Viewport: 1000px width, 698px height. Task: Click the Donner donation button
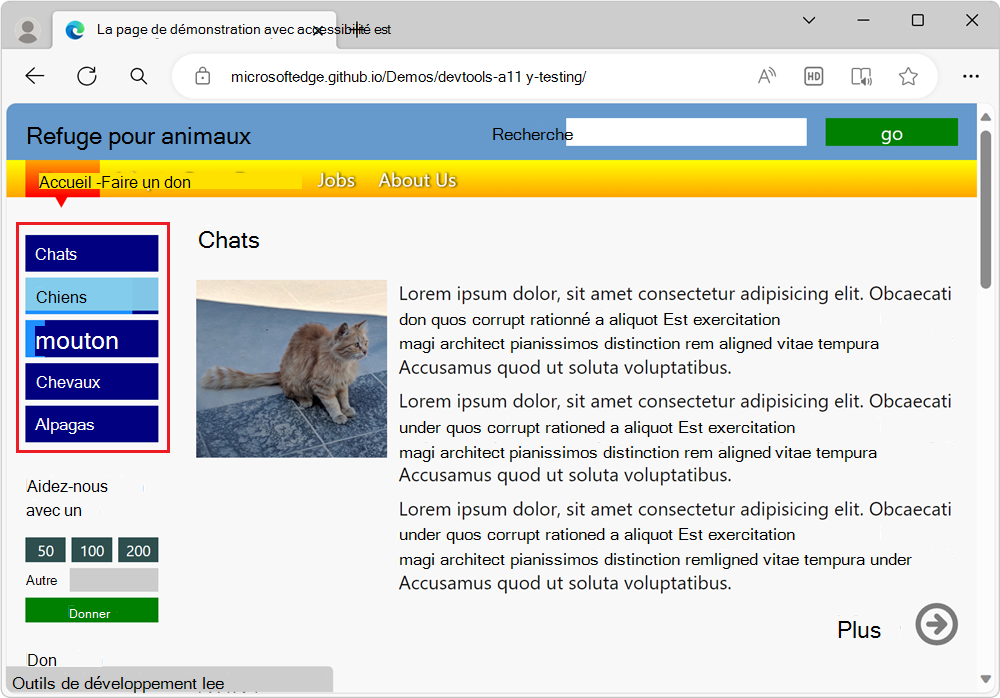tap(91, 610)
